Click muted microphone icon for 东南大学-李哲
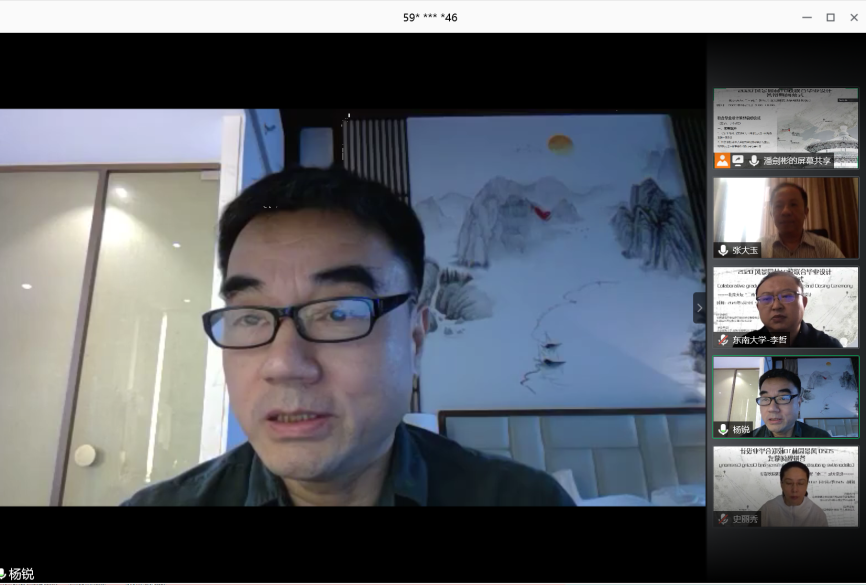Viewport: 866px width, 585px height. (x=723, y=340)
